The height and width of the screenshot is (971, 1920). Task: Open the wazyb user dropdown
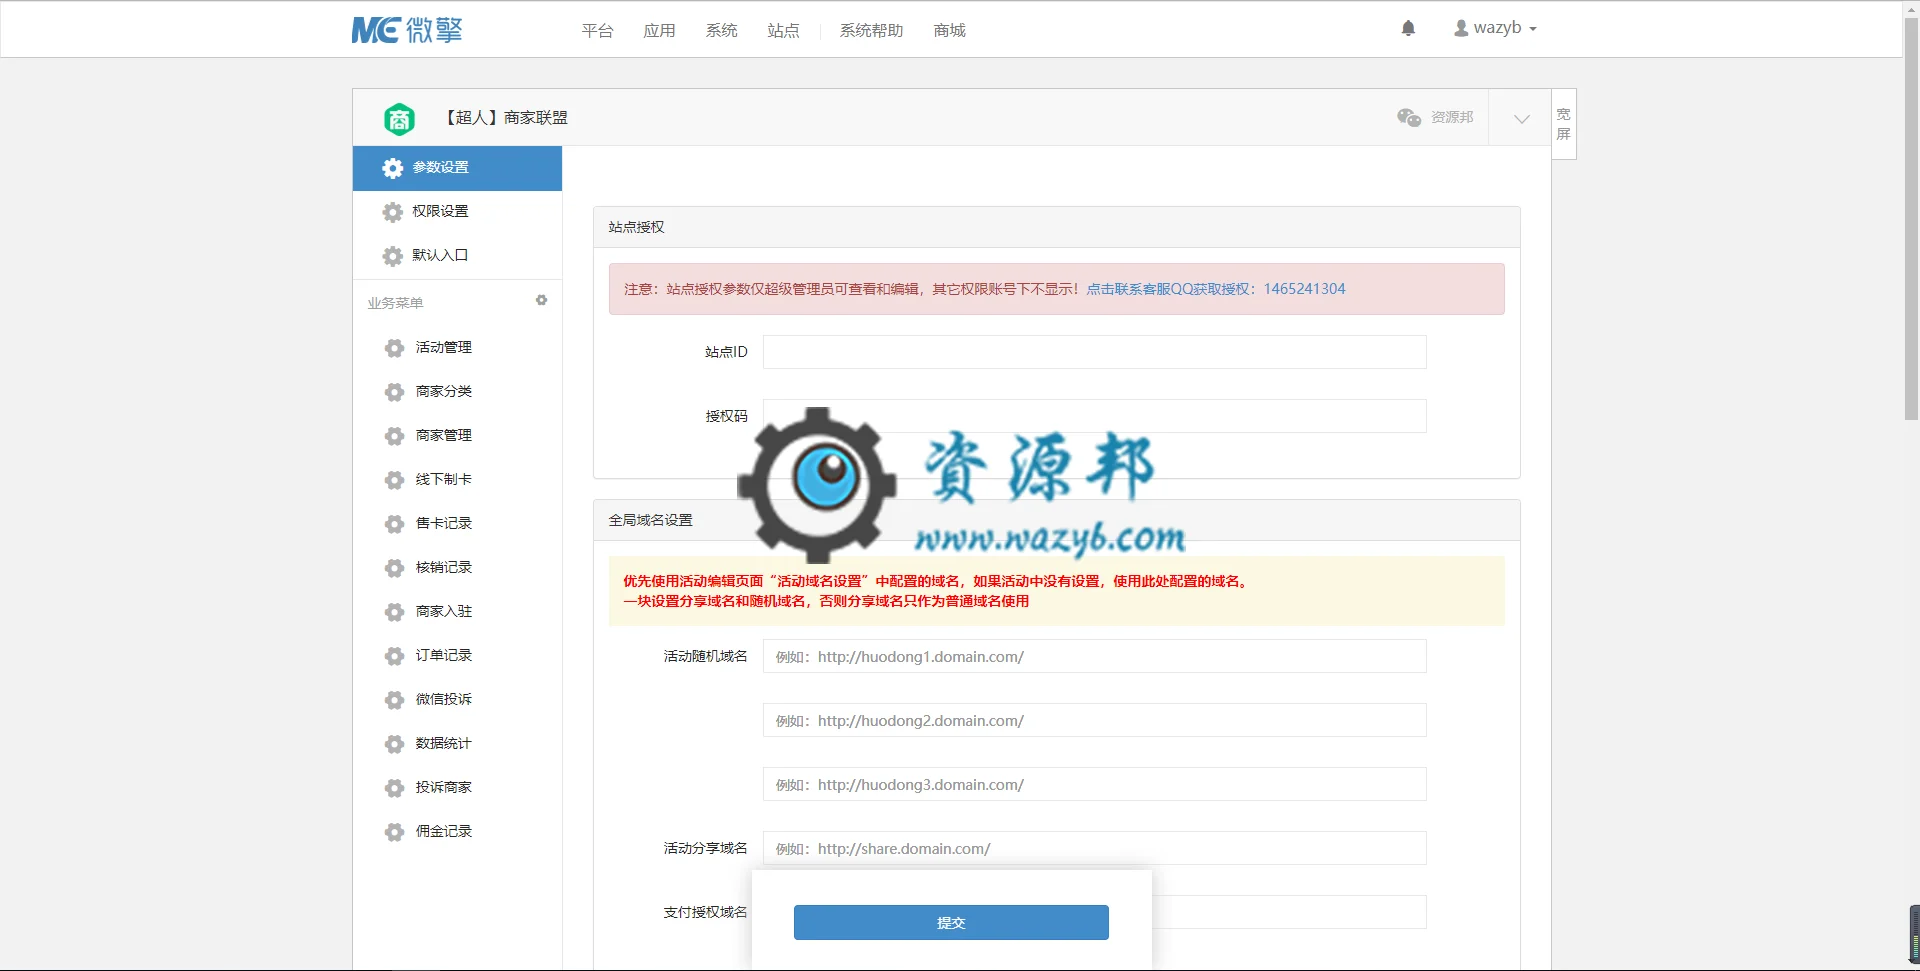tap(1495, 28)
